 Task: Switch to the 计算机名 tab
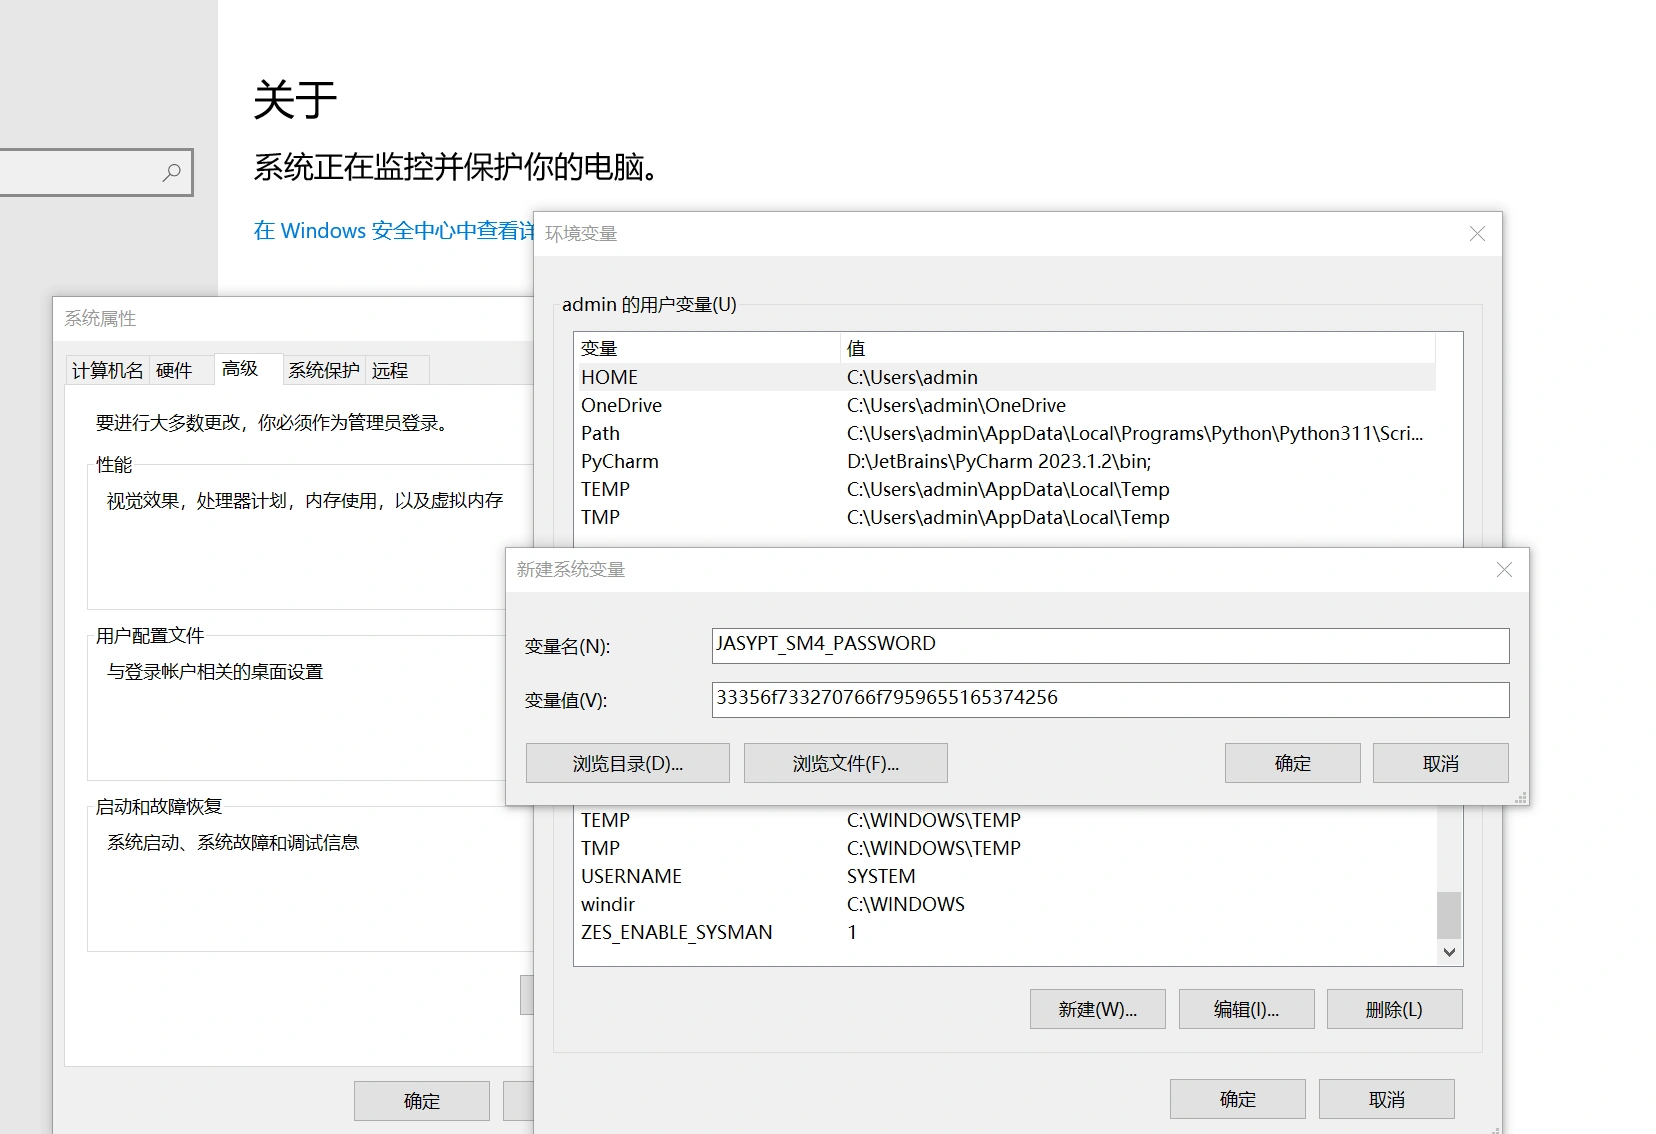tap(107, 371)
